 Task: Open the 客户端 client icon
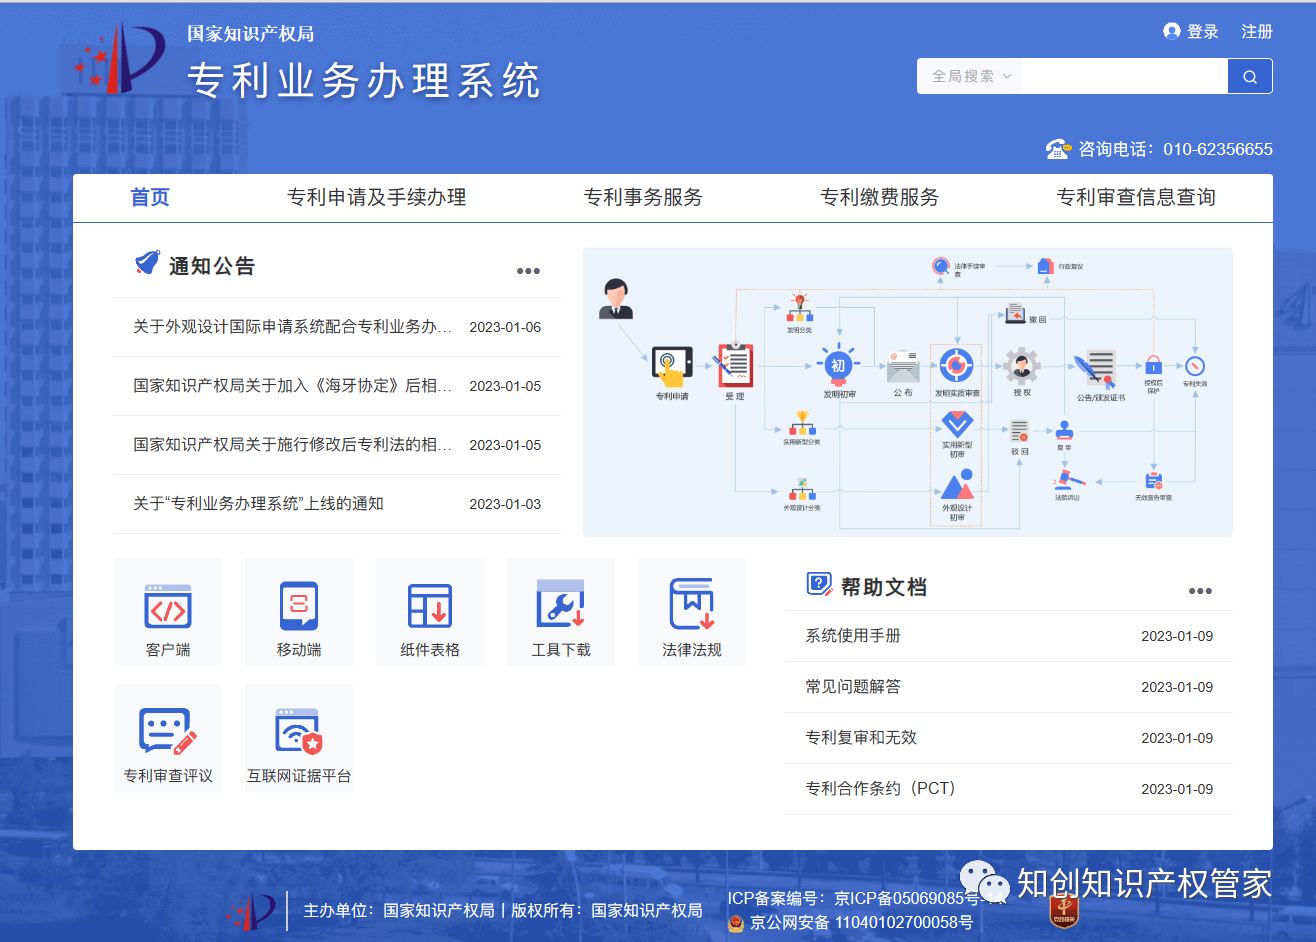(168, 612)
